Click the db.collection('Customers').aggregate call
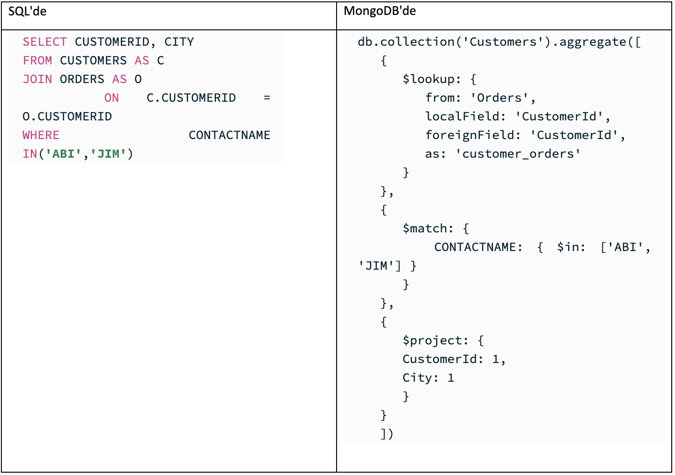 (x=499, y=42)
